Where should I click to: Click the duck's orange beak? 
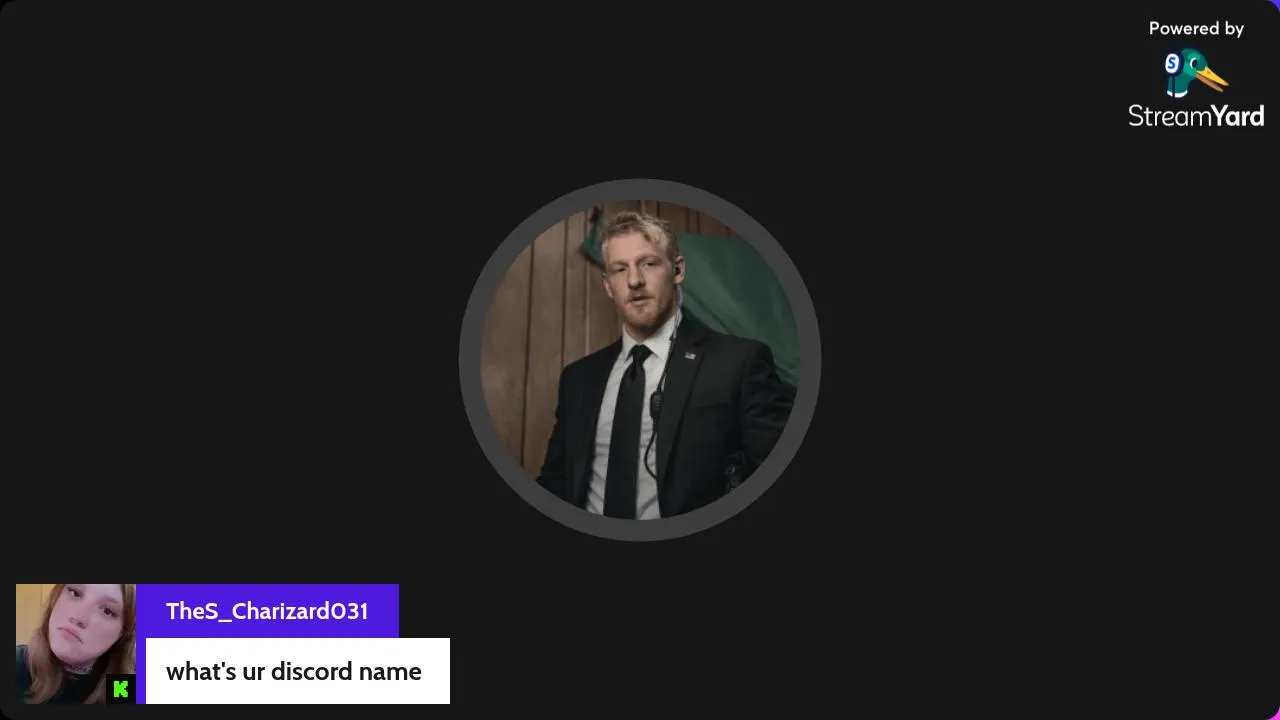tap(1212, 76)
